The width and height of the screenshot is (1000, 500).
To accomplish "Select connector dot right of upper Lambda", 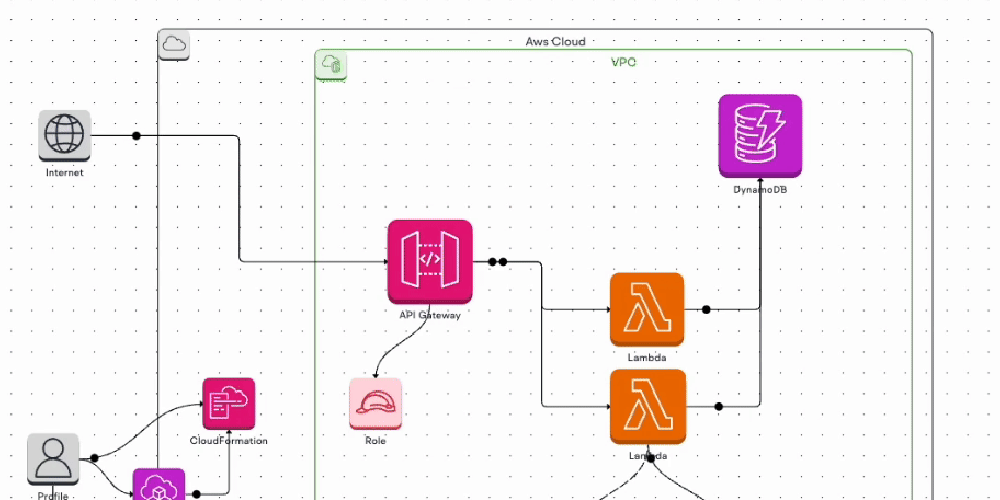I will click(x=706, y=310).
